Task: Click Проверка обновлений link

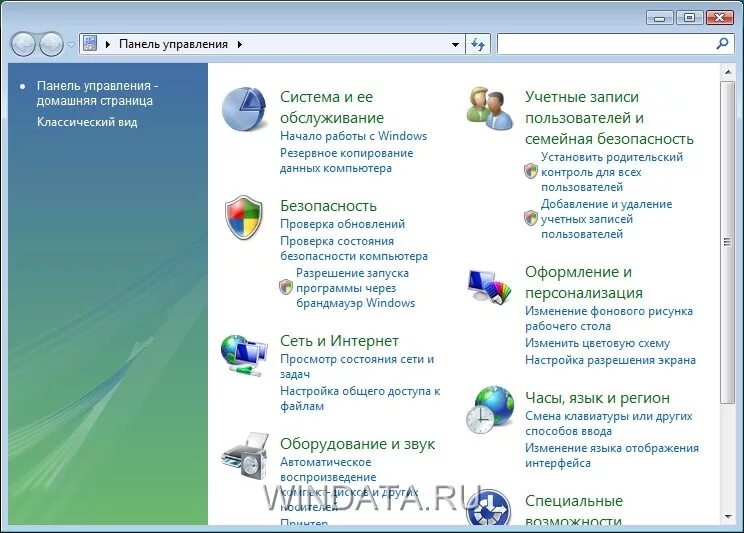Action: [343, 224]
